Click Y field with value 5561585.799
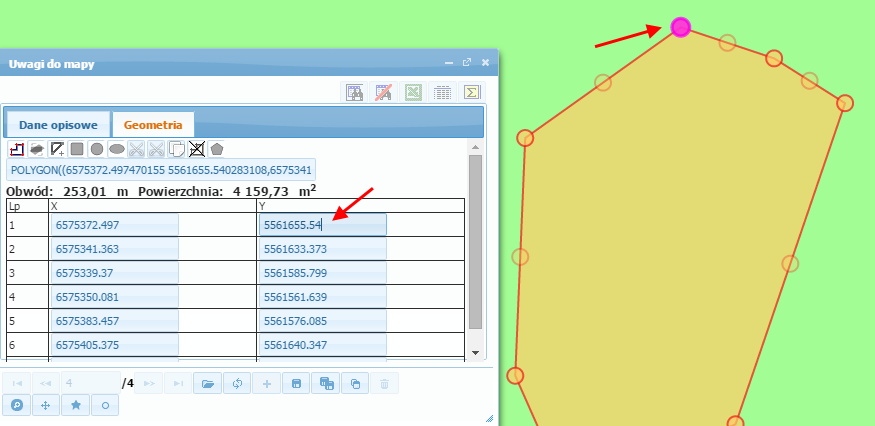The image size is (875, 426). 323,273
